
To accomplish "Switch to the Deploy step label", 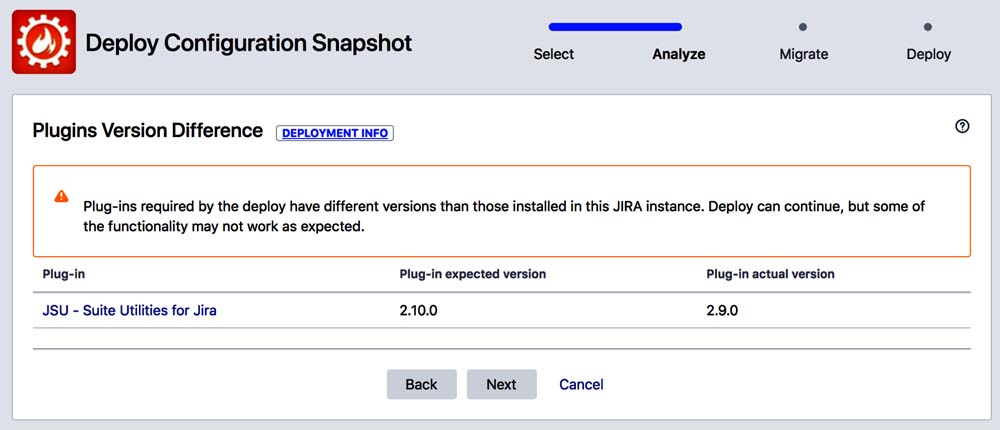I will point(928,54).
